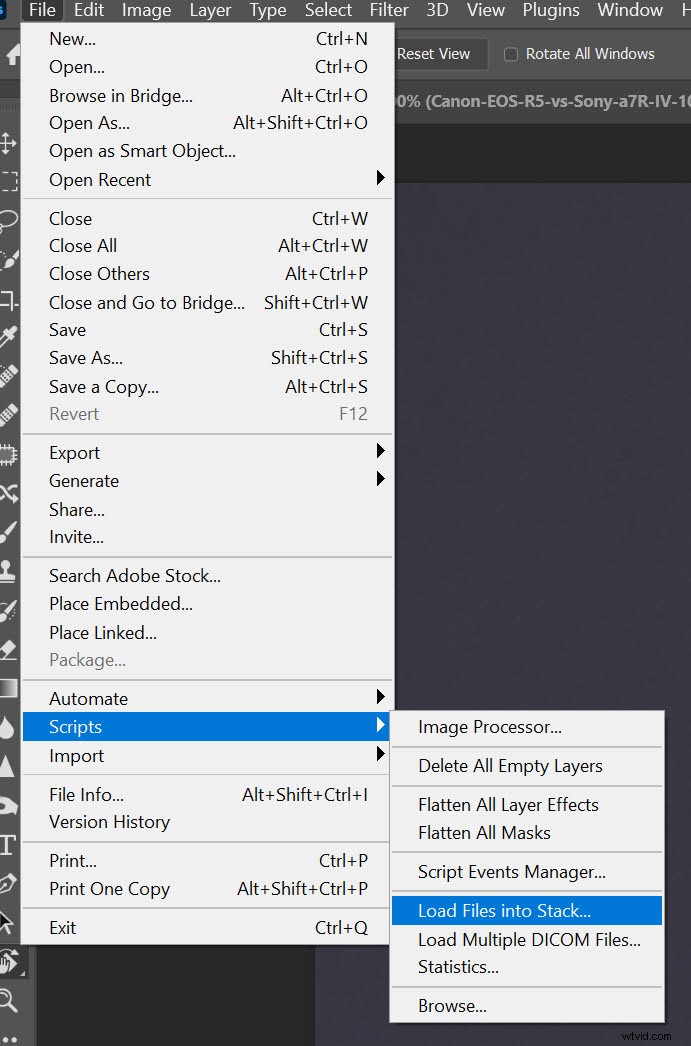Select the Horizontal Type tool
The image size is (691, 1046).
pyautogui.click(x=8, y=845)
